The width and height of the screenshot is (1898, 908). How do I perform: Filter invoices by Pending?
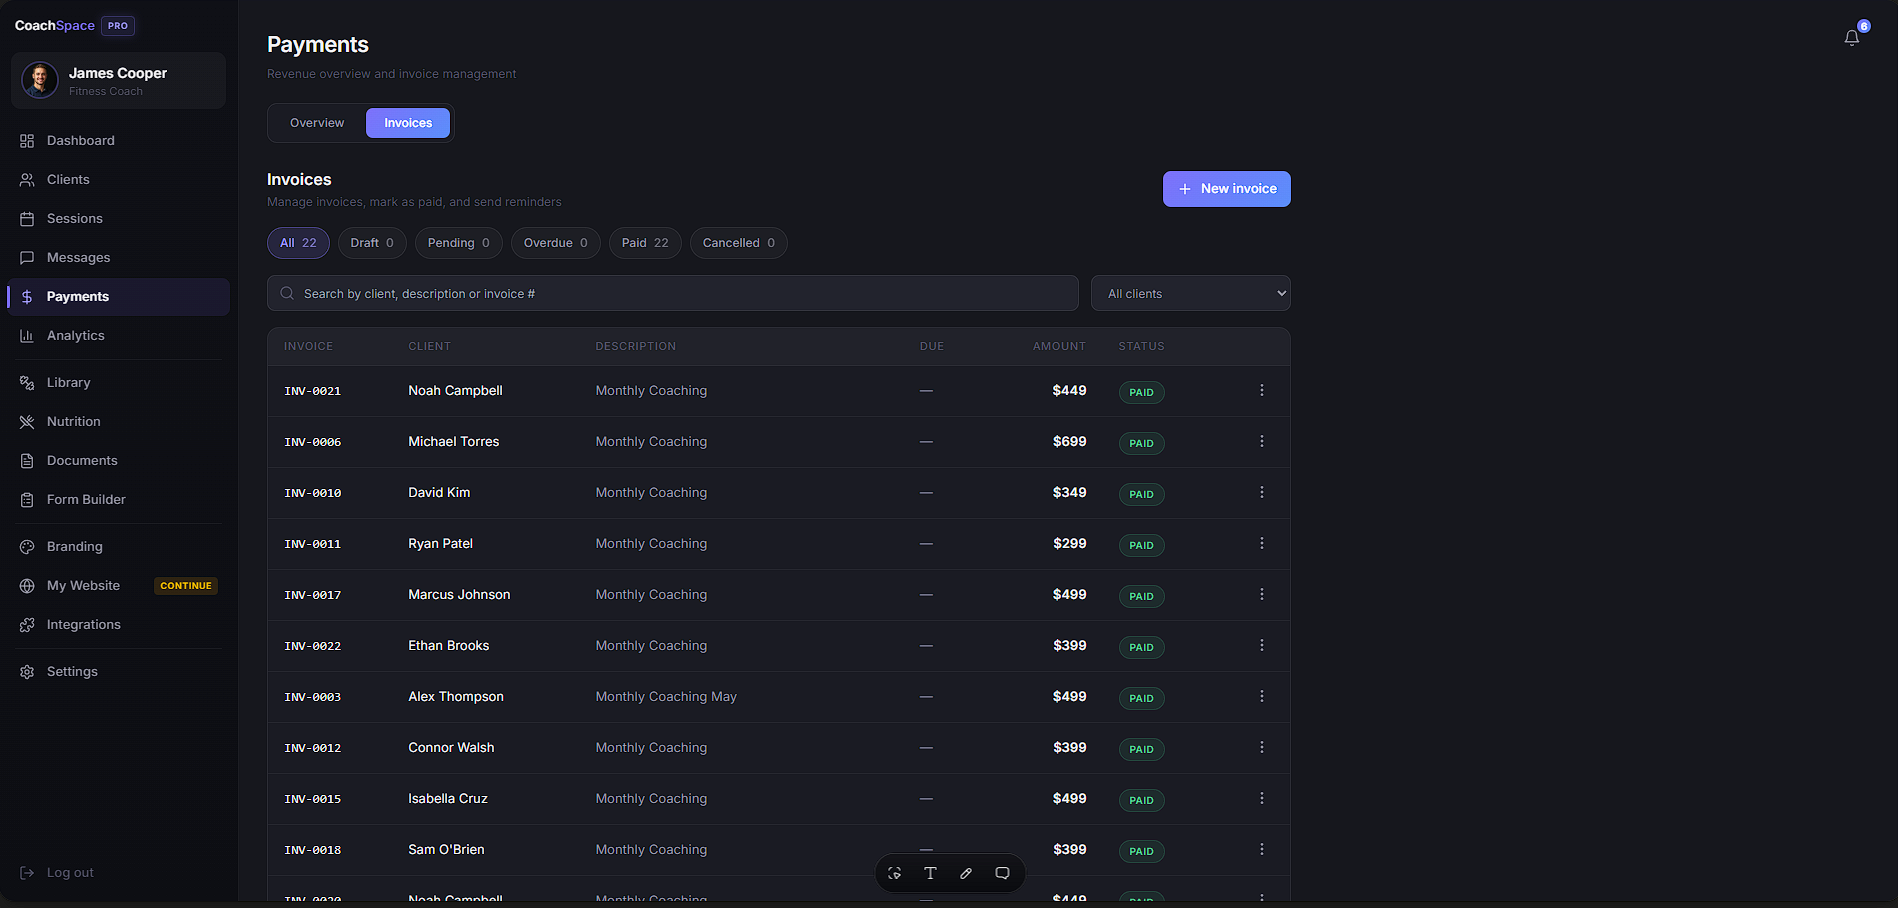[459, 243]
